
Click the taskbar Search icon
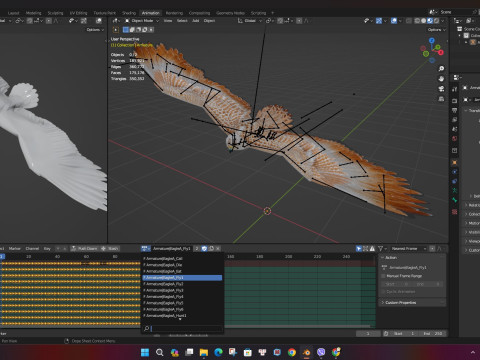pos(160,352)
